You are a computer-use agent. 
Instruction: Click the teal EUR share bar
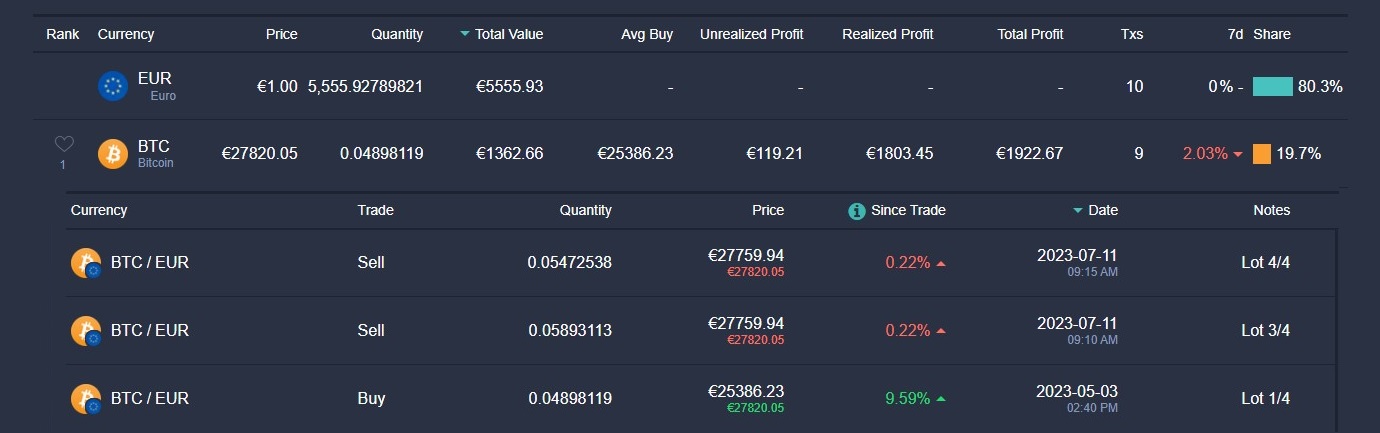pyautogui.click(x=1272, y=86)
